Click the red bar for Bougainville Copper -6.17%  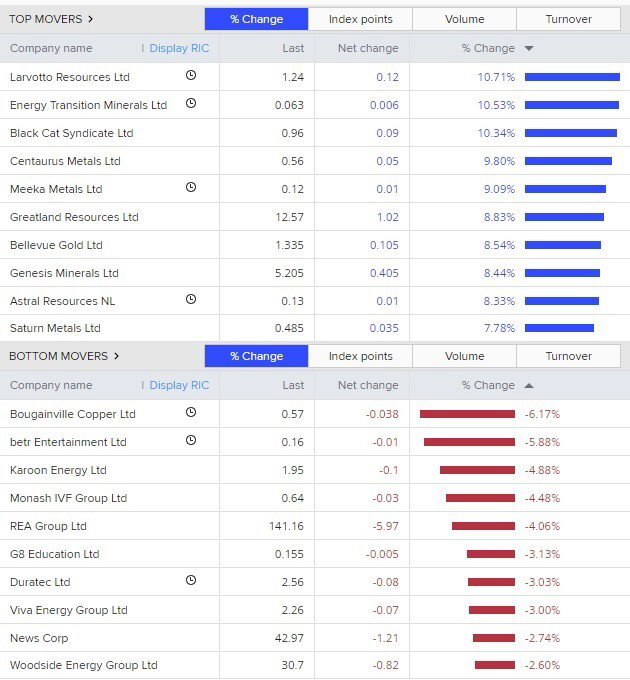(x=467, y=414)
